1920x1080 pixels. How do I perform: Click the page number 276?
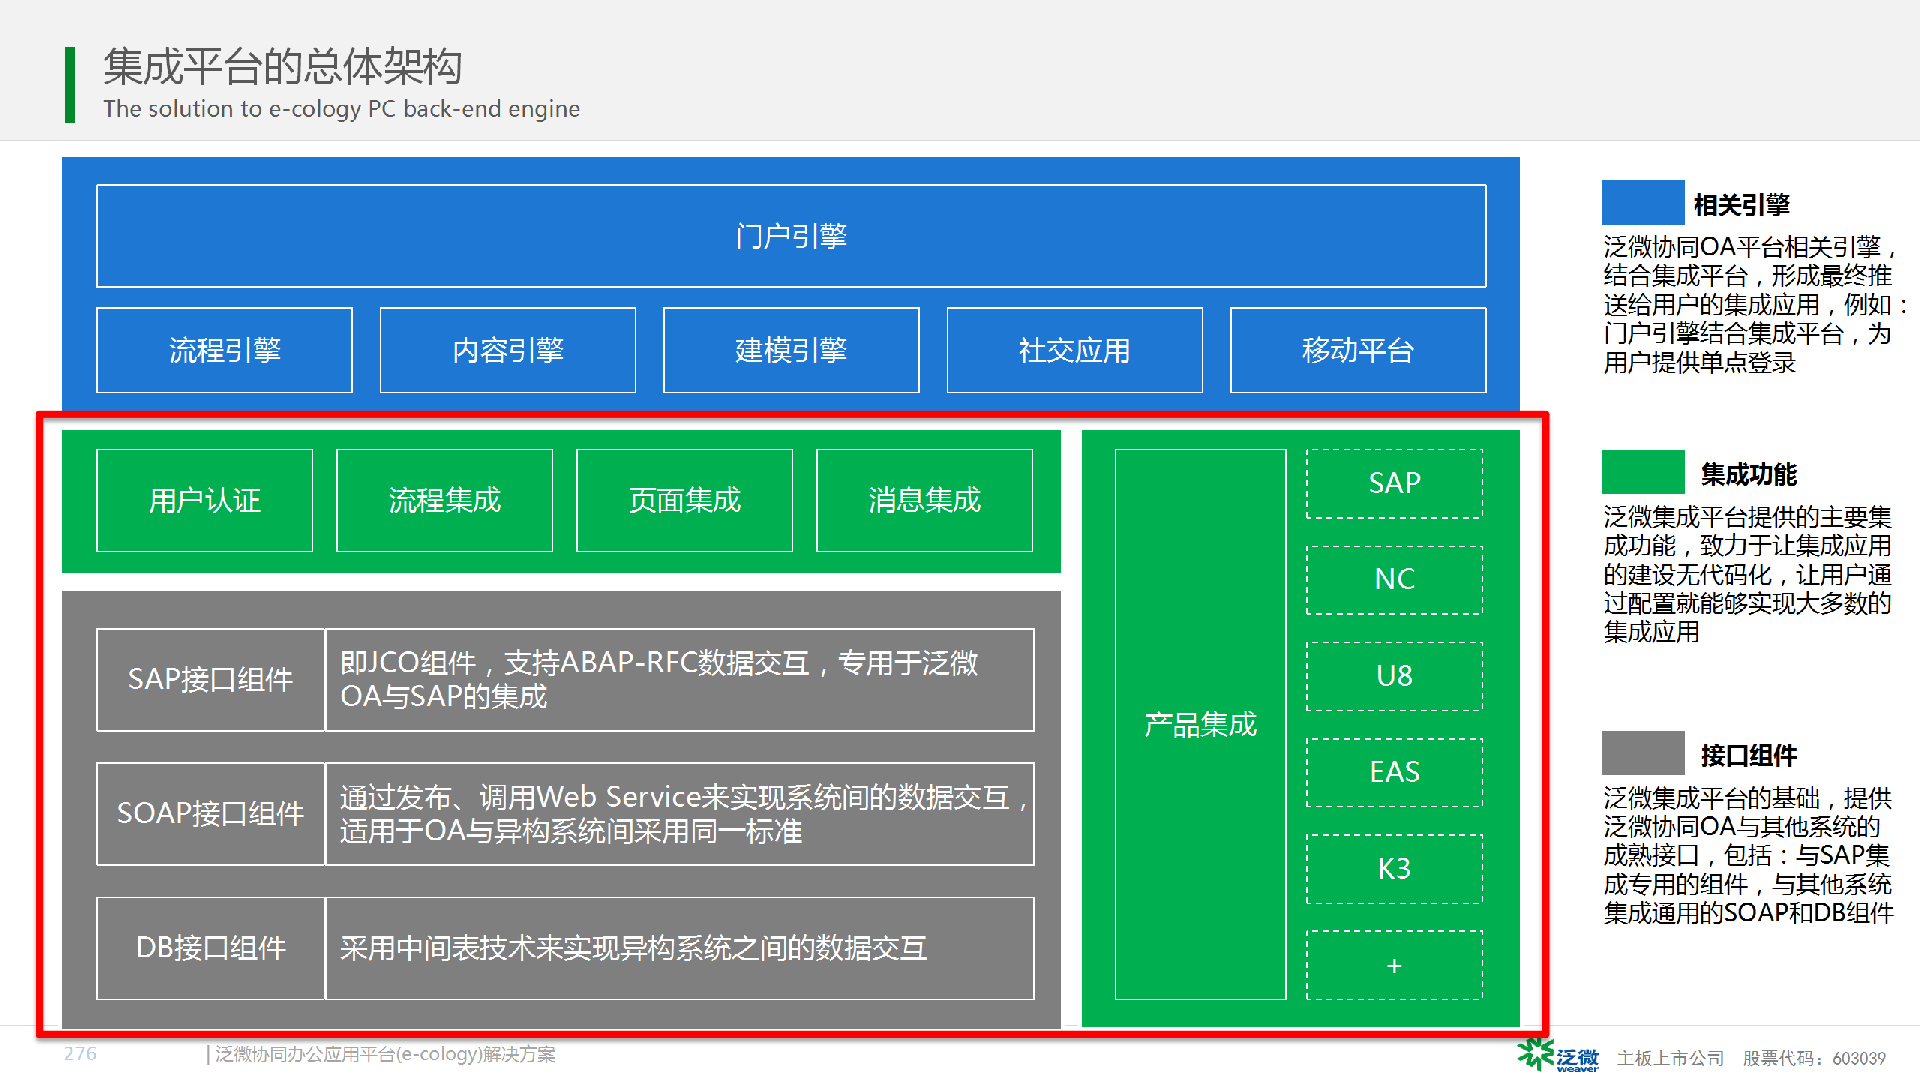coord(80,1054)
